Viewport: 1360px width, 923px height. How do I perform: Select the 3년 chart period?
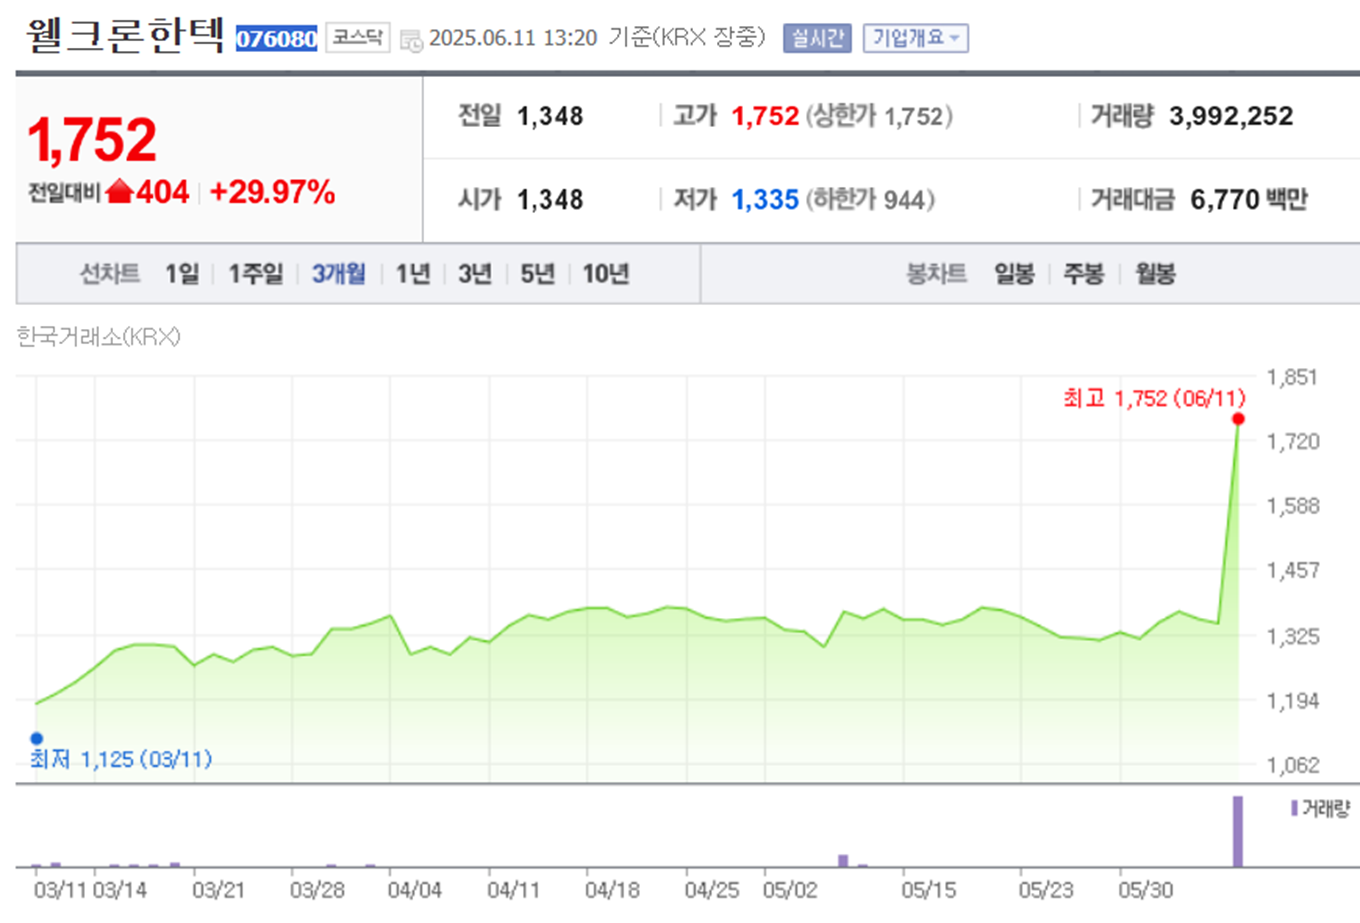pos(475,274)
